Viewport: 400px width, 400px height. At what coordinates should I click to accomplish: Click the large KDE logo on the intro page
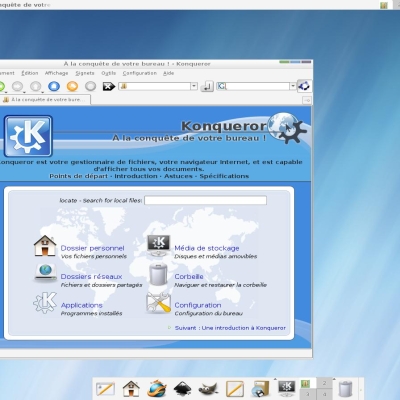coord(28,136)
